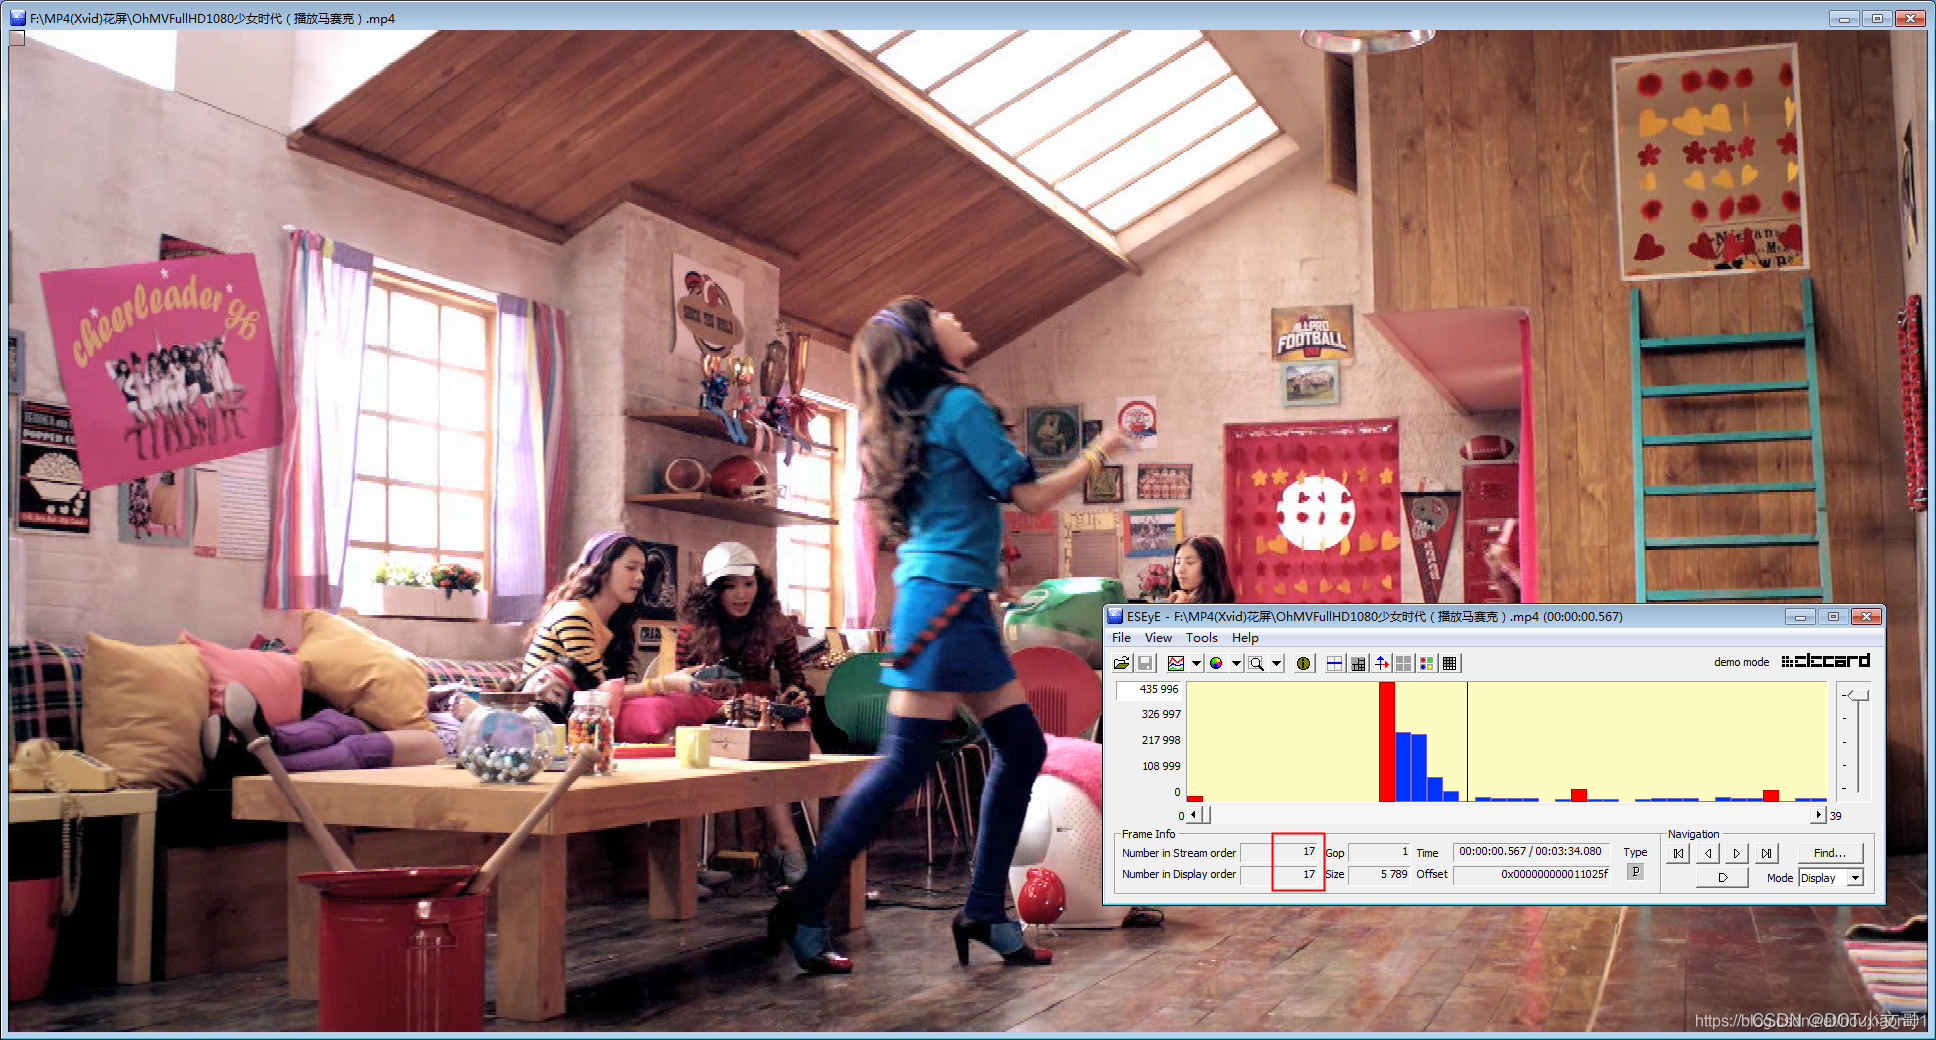Click the Offset hex value field

[1531, 874]
